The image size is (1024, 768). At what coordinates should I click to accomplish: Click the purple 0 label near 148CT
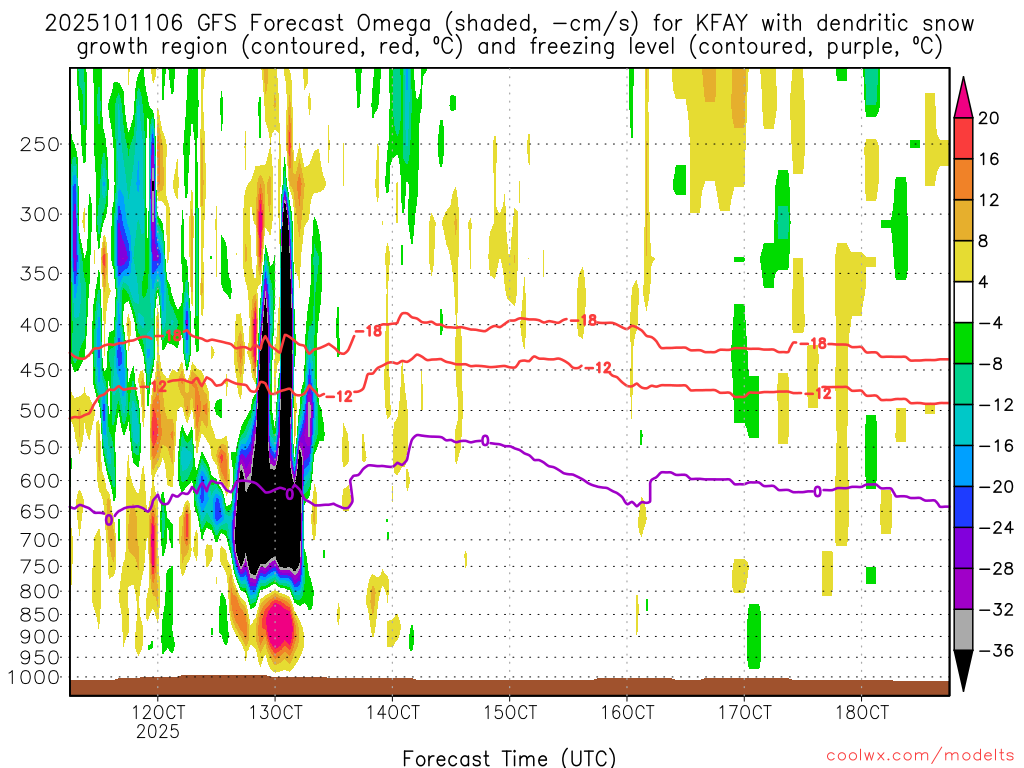click(485, 441)
